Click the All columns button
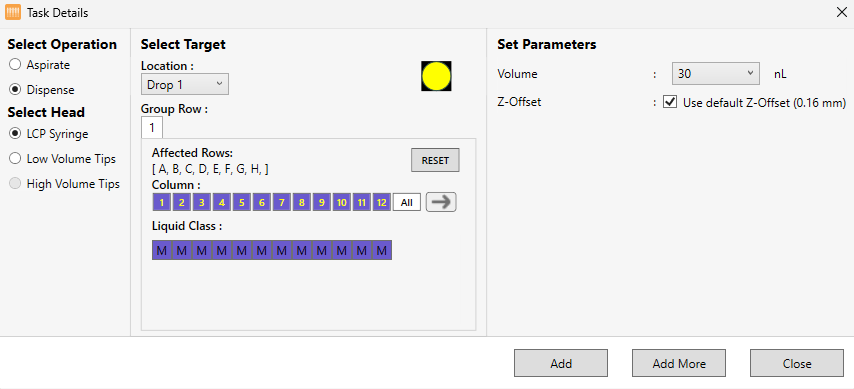Screen dimensions: 854x389 pyautogui.click(x=407, y=203)
